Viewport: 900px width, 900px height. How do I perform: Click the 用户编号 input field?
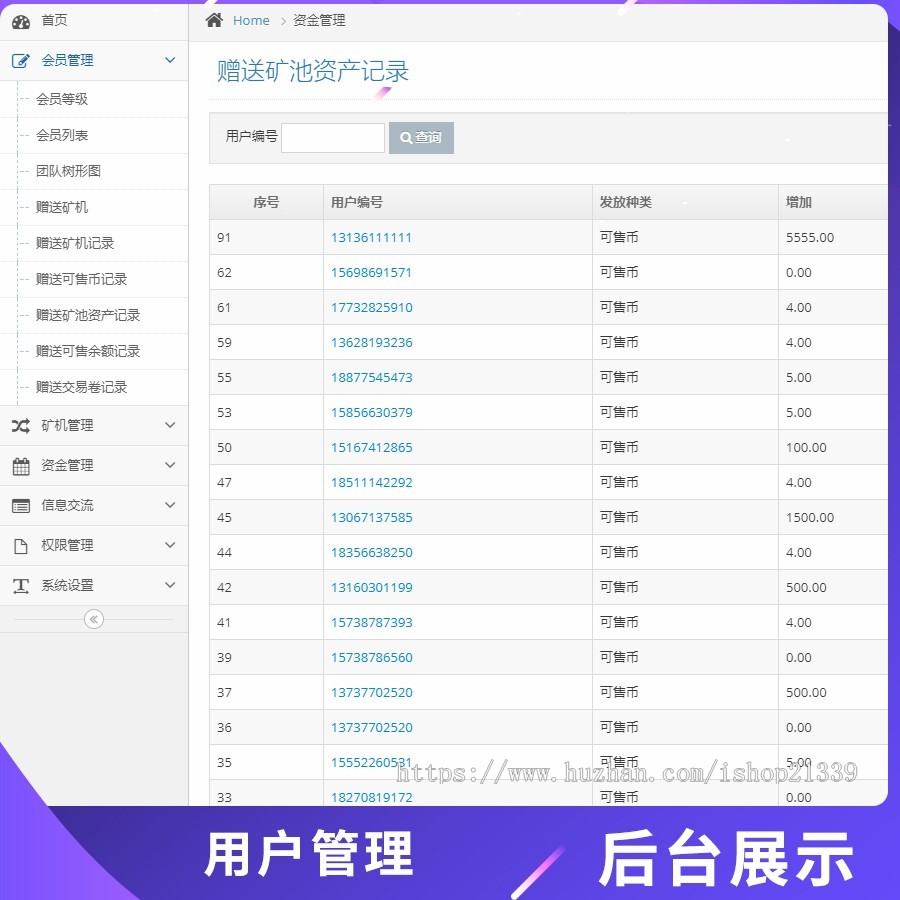[333, 137]
